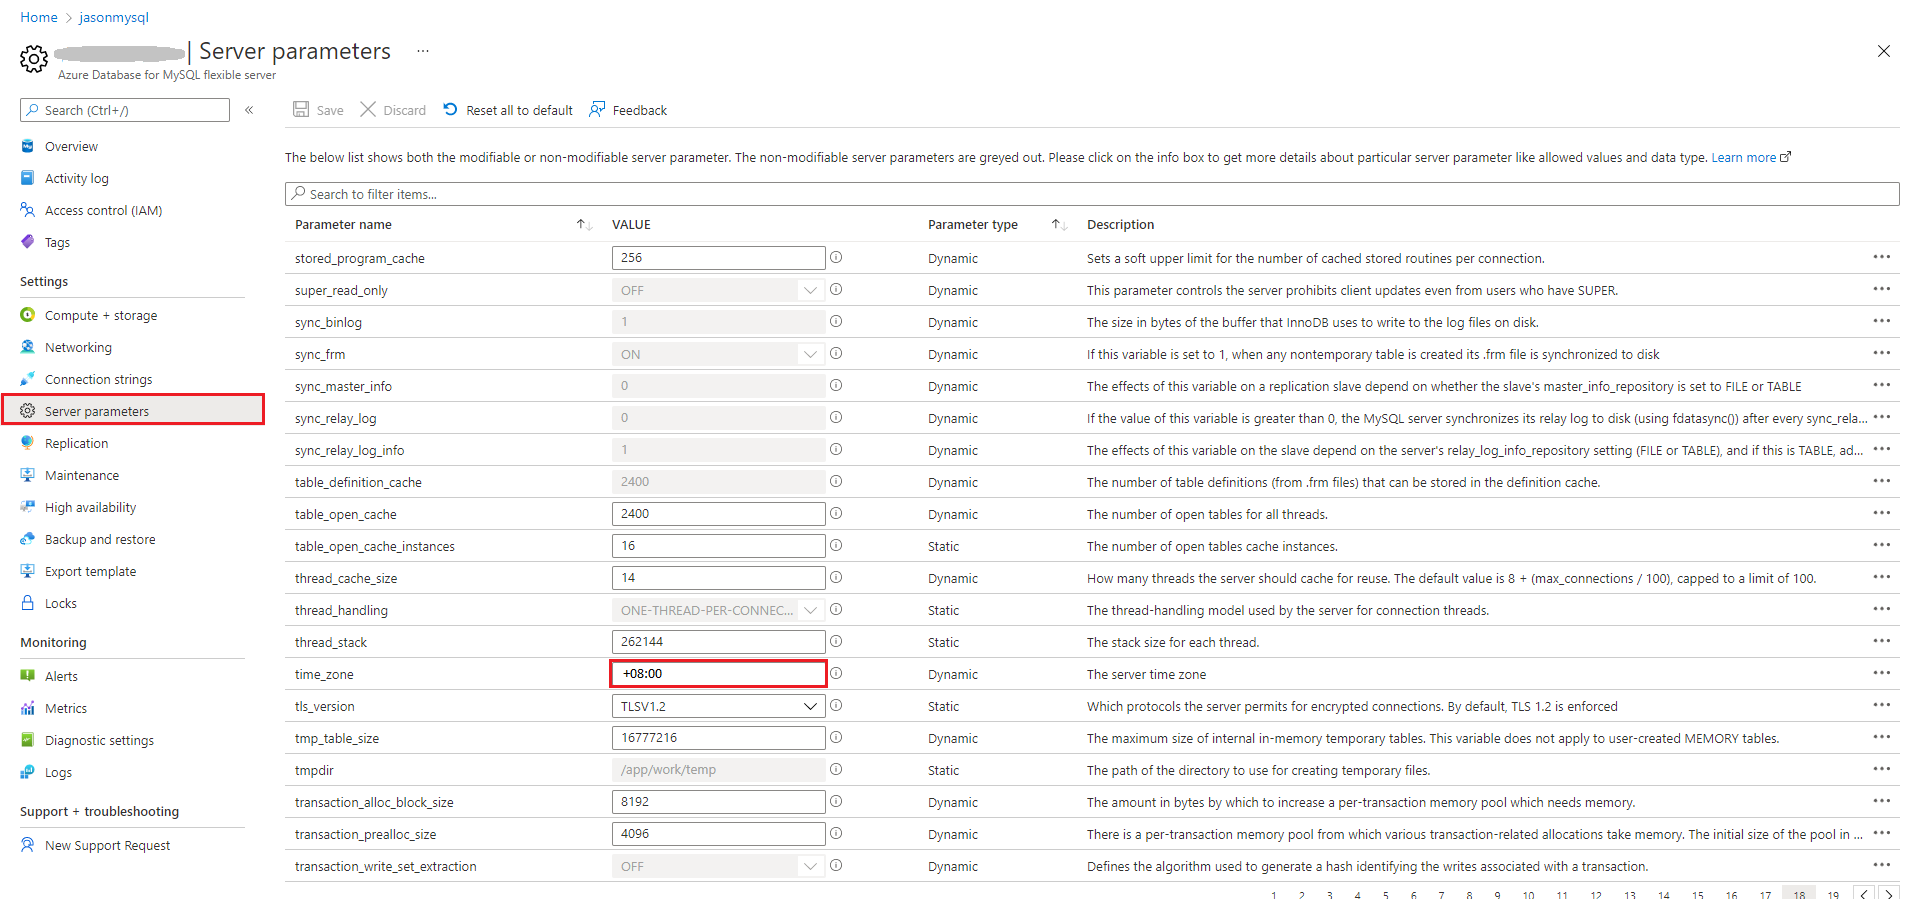Expand the super_read_only dropdown
This screenshot has width=1915, height=899.
click(809, 290)
